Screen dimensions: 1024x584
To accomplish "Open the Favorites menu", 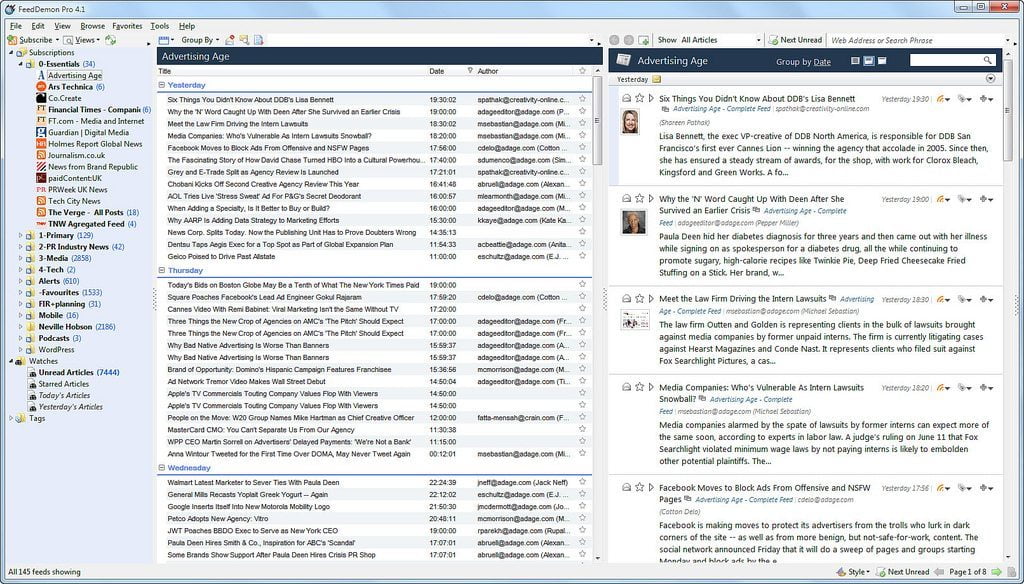I will 125,26.
